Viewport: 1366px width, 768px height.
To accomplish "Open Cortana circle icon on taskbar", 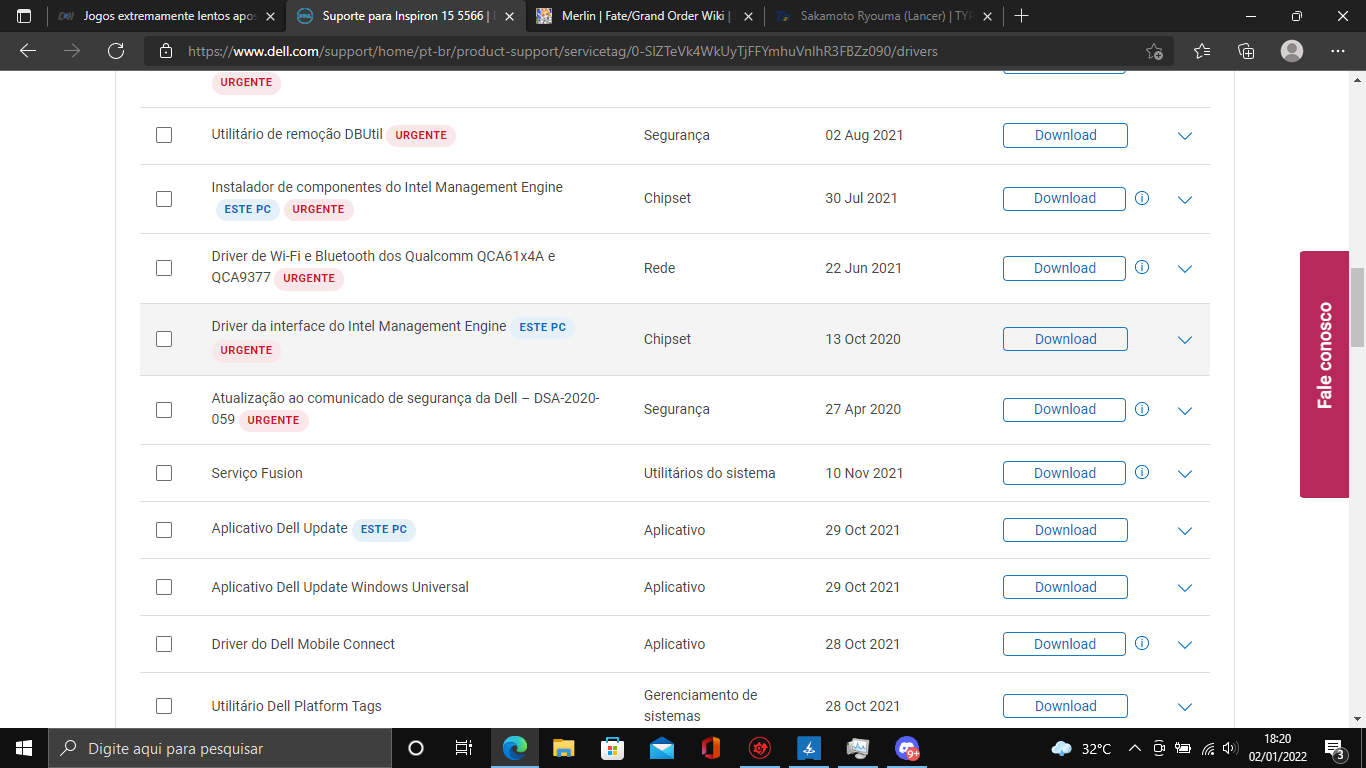I will point(416,748).
